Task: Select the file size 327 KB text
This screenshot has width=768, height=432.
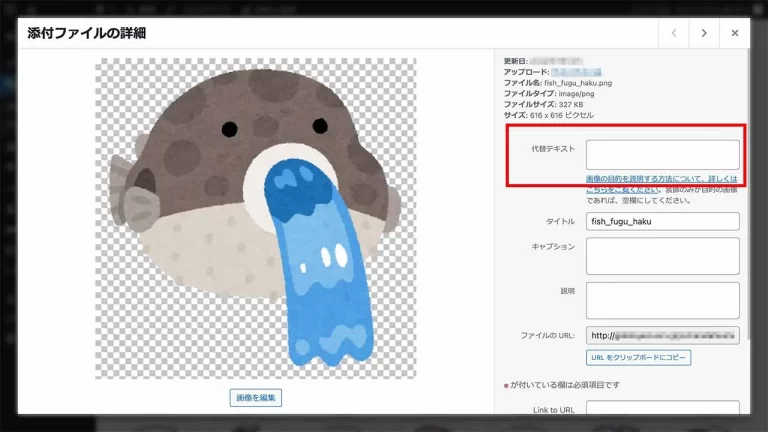Action: pos(571,104)
